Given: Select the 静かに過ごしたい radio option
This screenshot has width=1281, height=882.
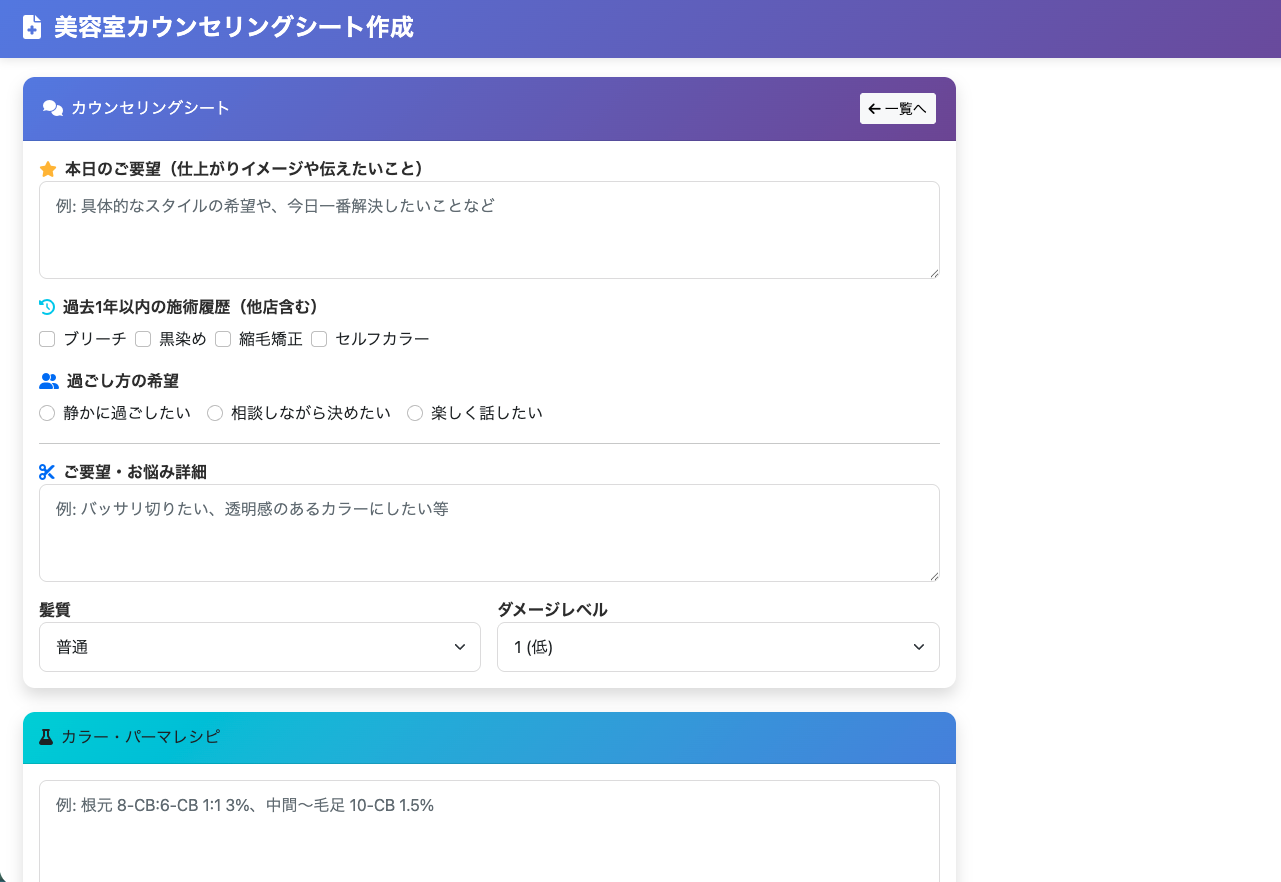Looking at the screenshot, I should click(47, 412).
